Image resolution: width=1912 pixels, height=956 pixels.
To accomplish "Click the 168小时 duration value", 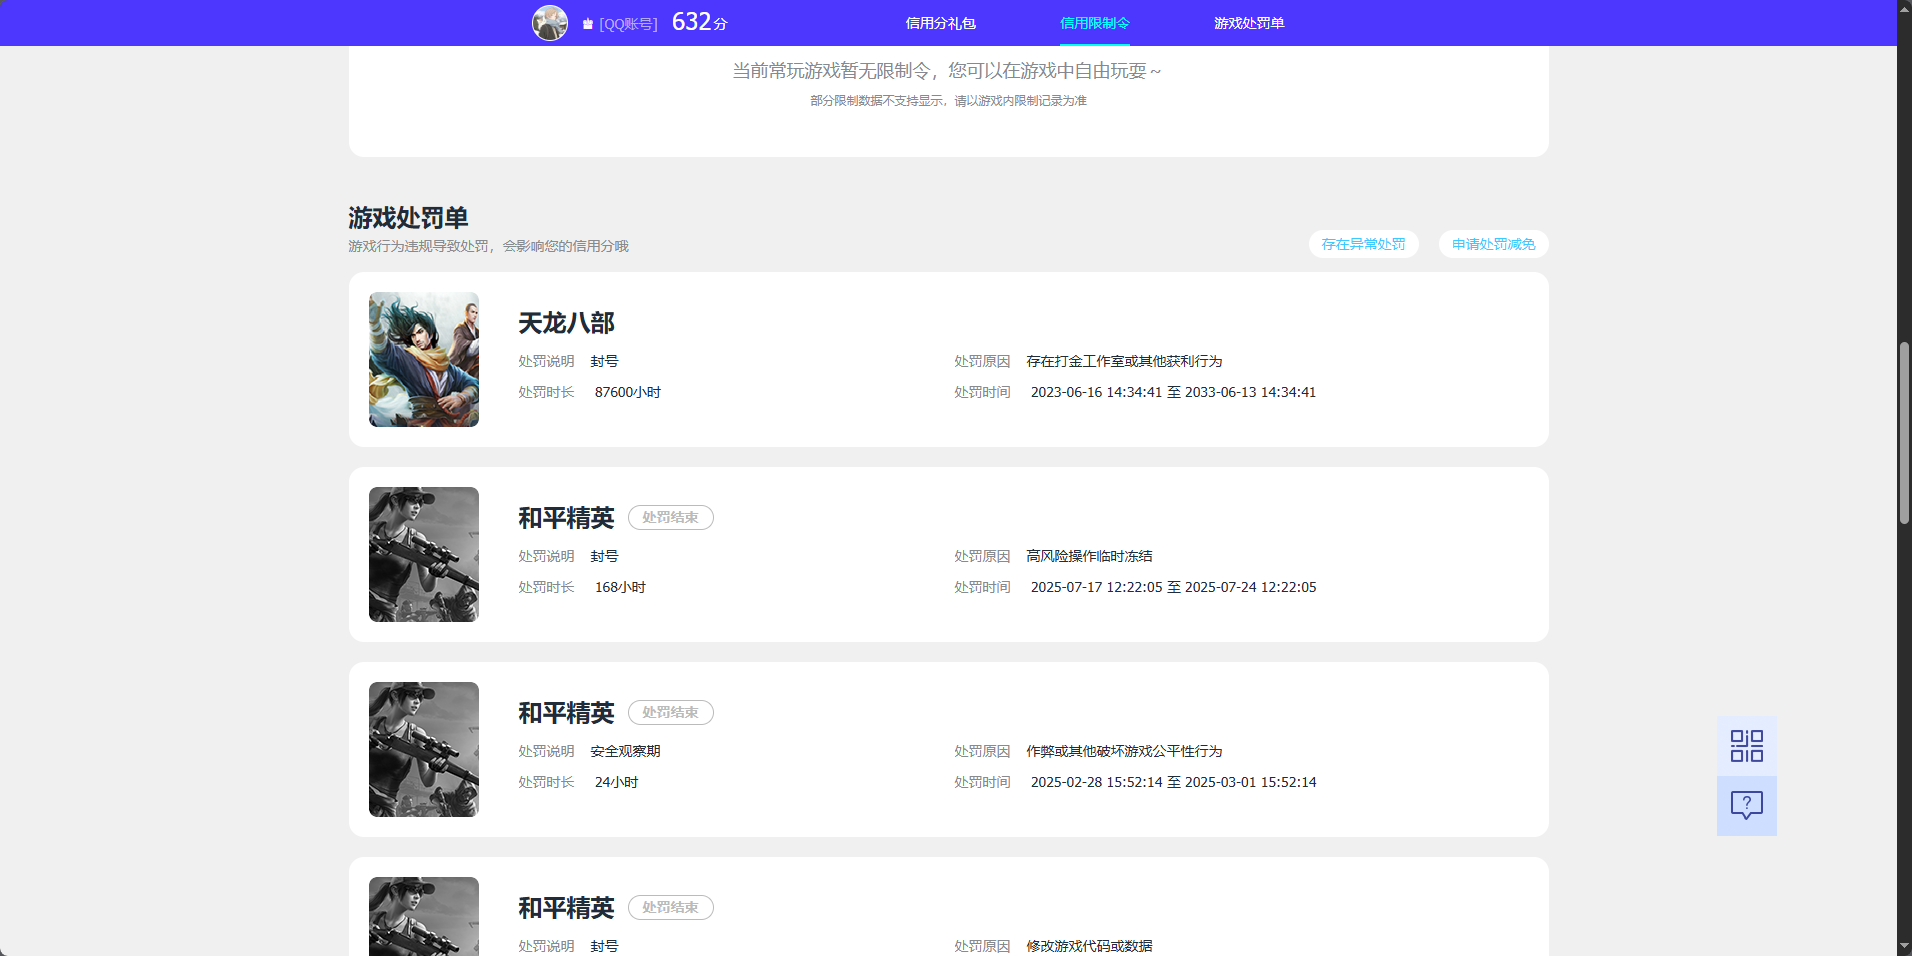I will [620, 587].
